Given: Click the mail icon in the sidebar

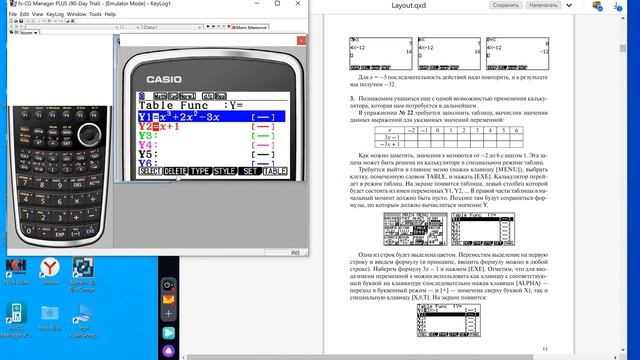Looking at the screenshot, I should [x=169, y=300].
